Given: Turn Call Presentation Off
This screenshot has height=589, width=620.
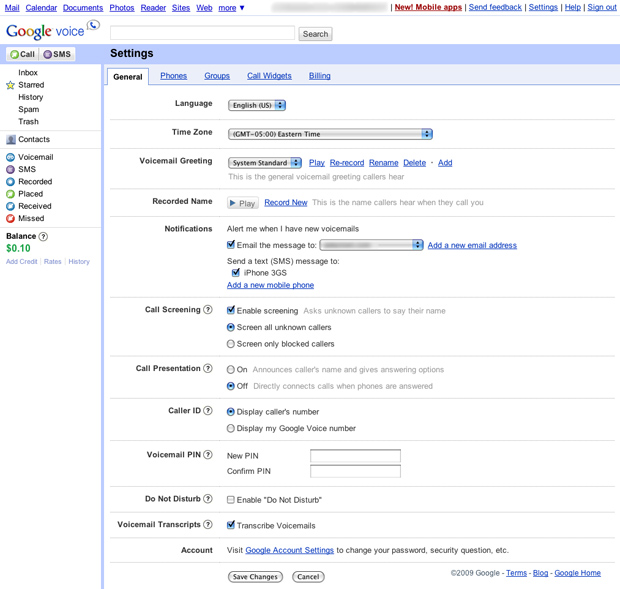Looking at the screenshot, I should [x=231, y=386].
